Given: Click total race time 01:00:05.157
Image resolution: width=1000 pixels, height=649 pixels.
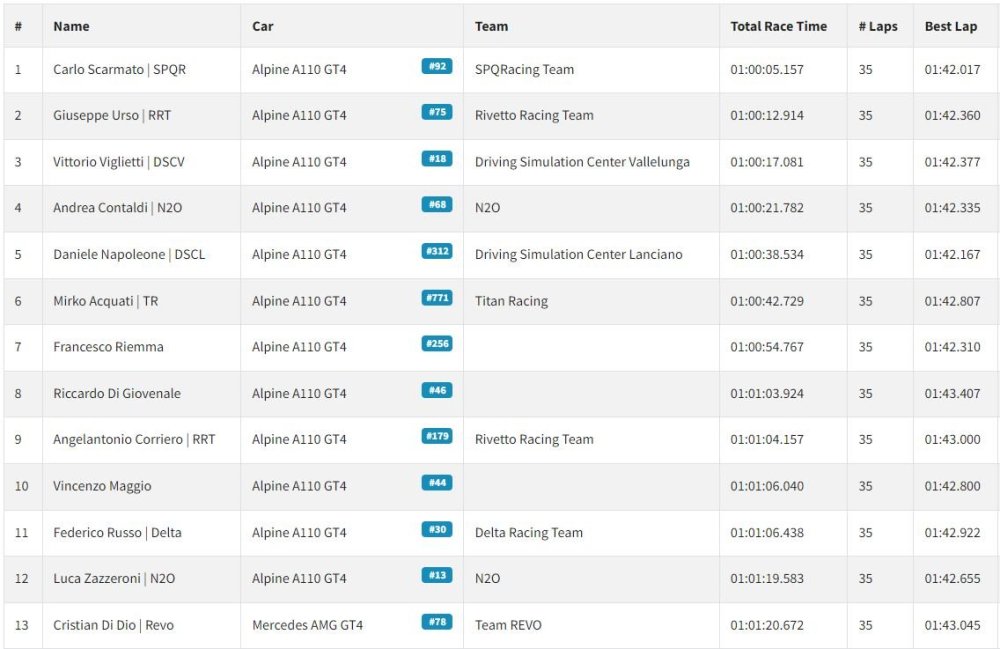Looking at the screenshot, I should click(767, 69).
